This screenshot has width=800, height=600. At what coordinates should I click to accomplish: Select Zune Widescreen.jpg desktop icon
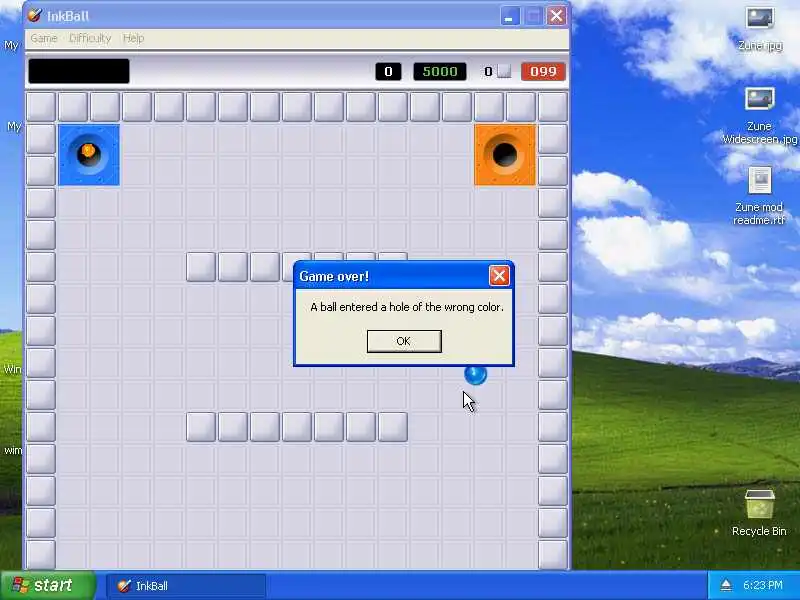(759, 116)
